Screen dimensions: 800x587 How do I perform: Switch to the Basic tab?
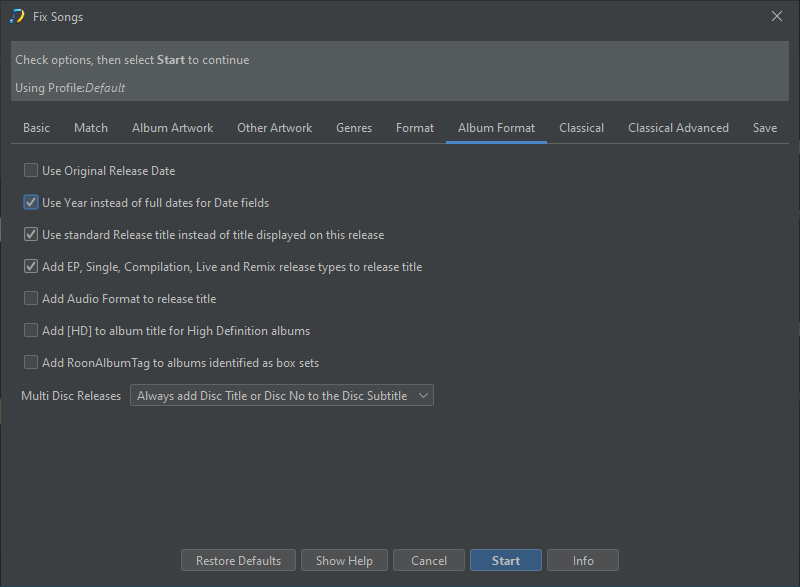pos(36,128)
